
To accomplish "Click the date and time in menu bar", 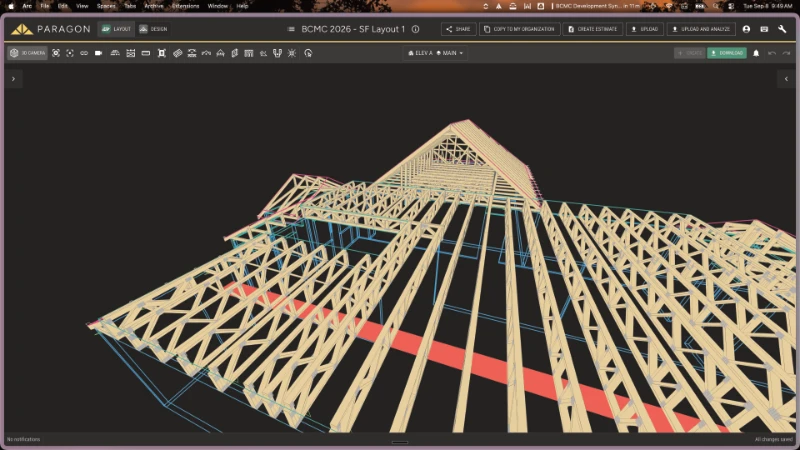I will [x=768, y=6].
